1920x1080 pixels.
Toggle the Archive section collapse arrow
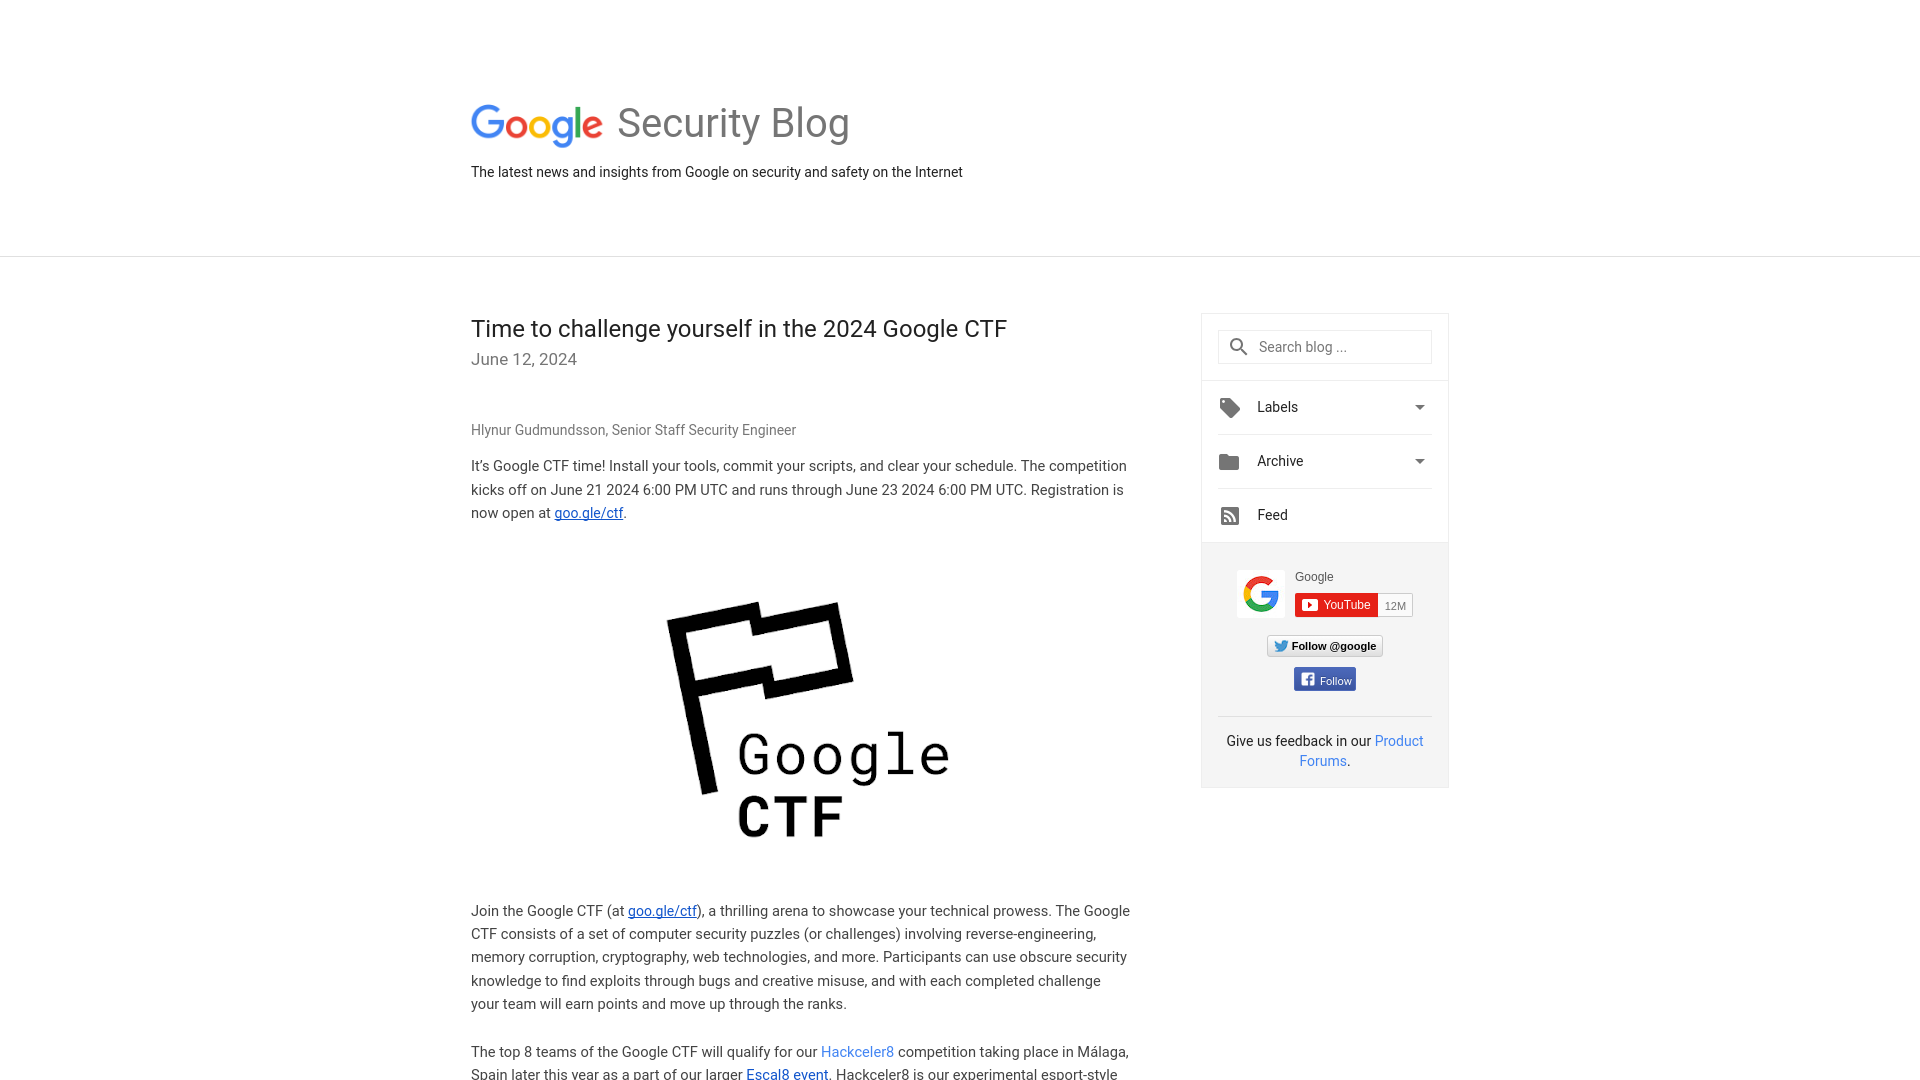[x=1419, y=462]
